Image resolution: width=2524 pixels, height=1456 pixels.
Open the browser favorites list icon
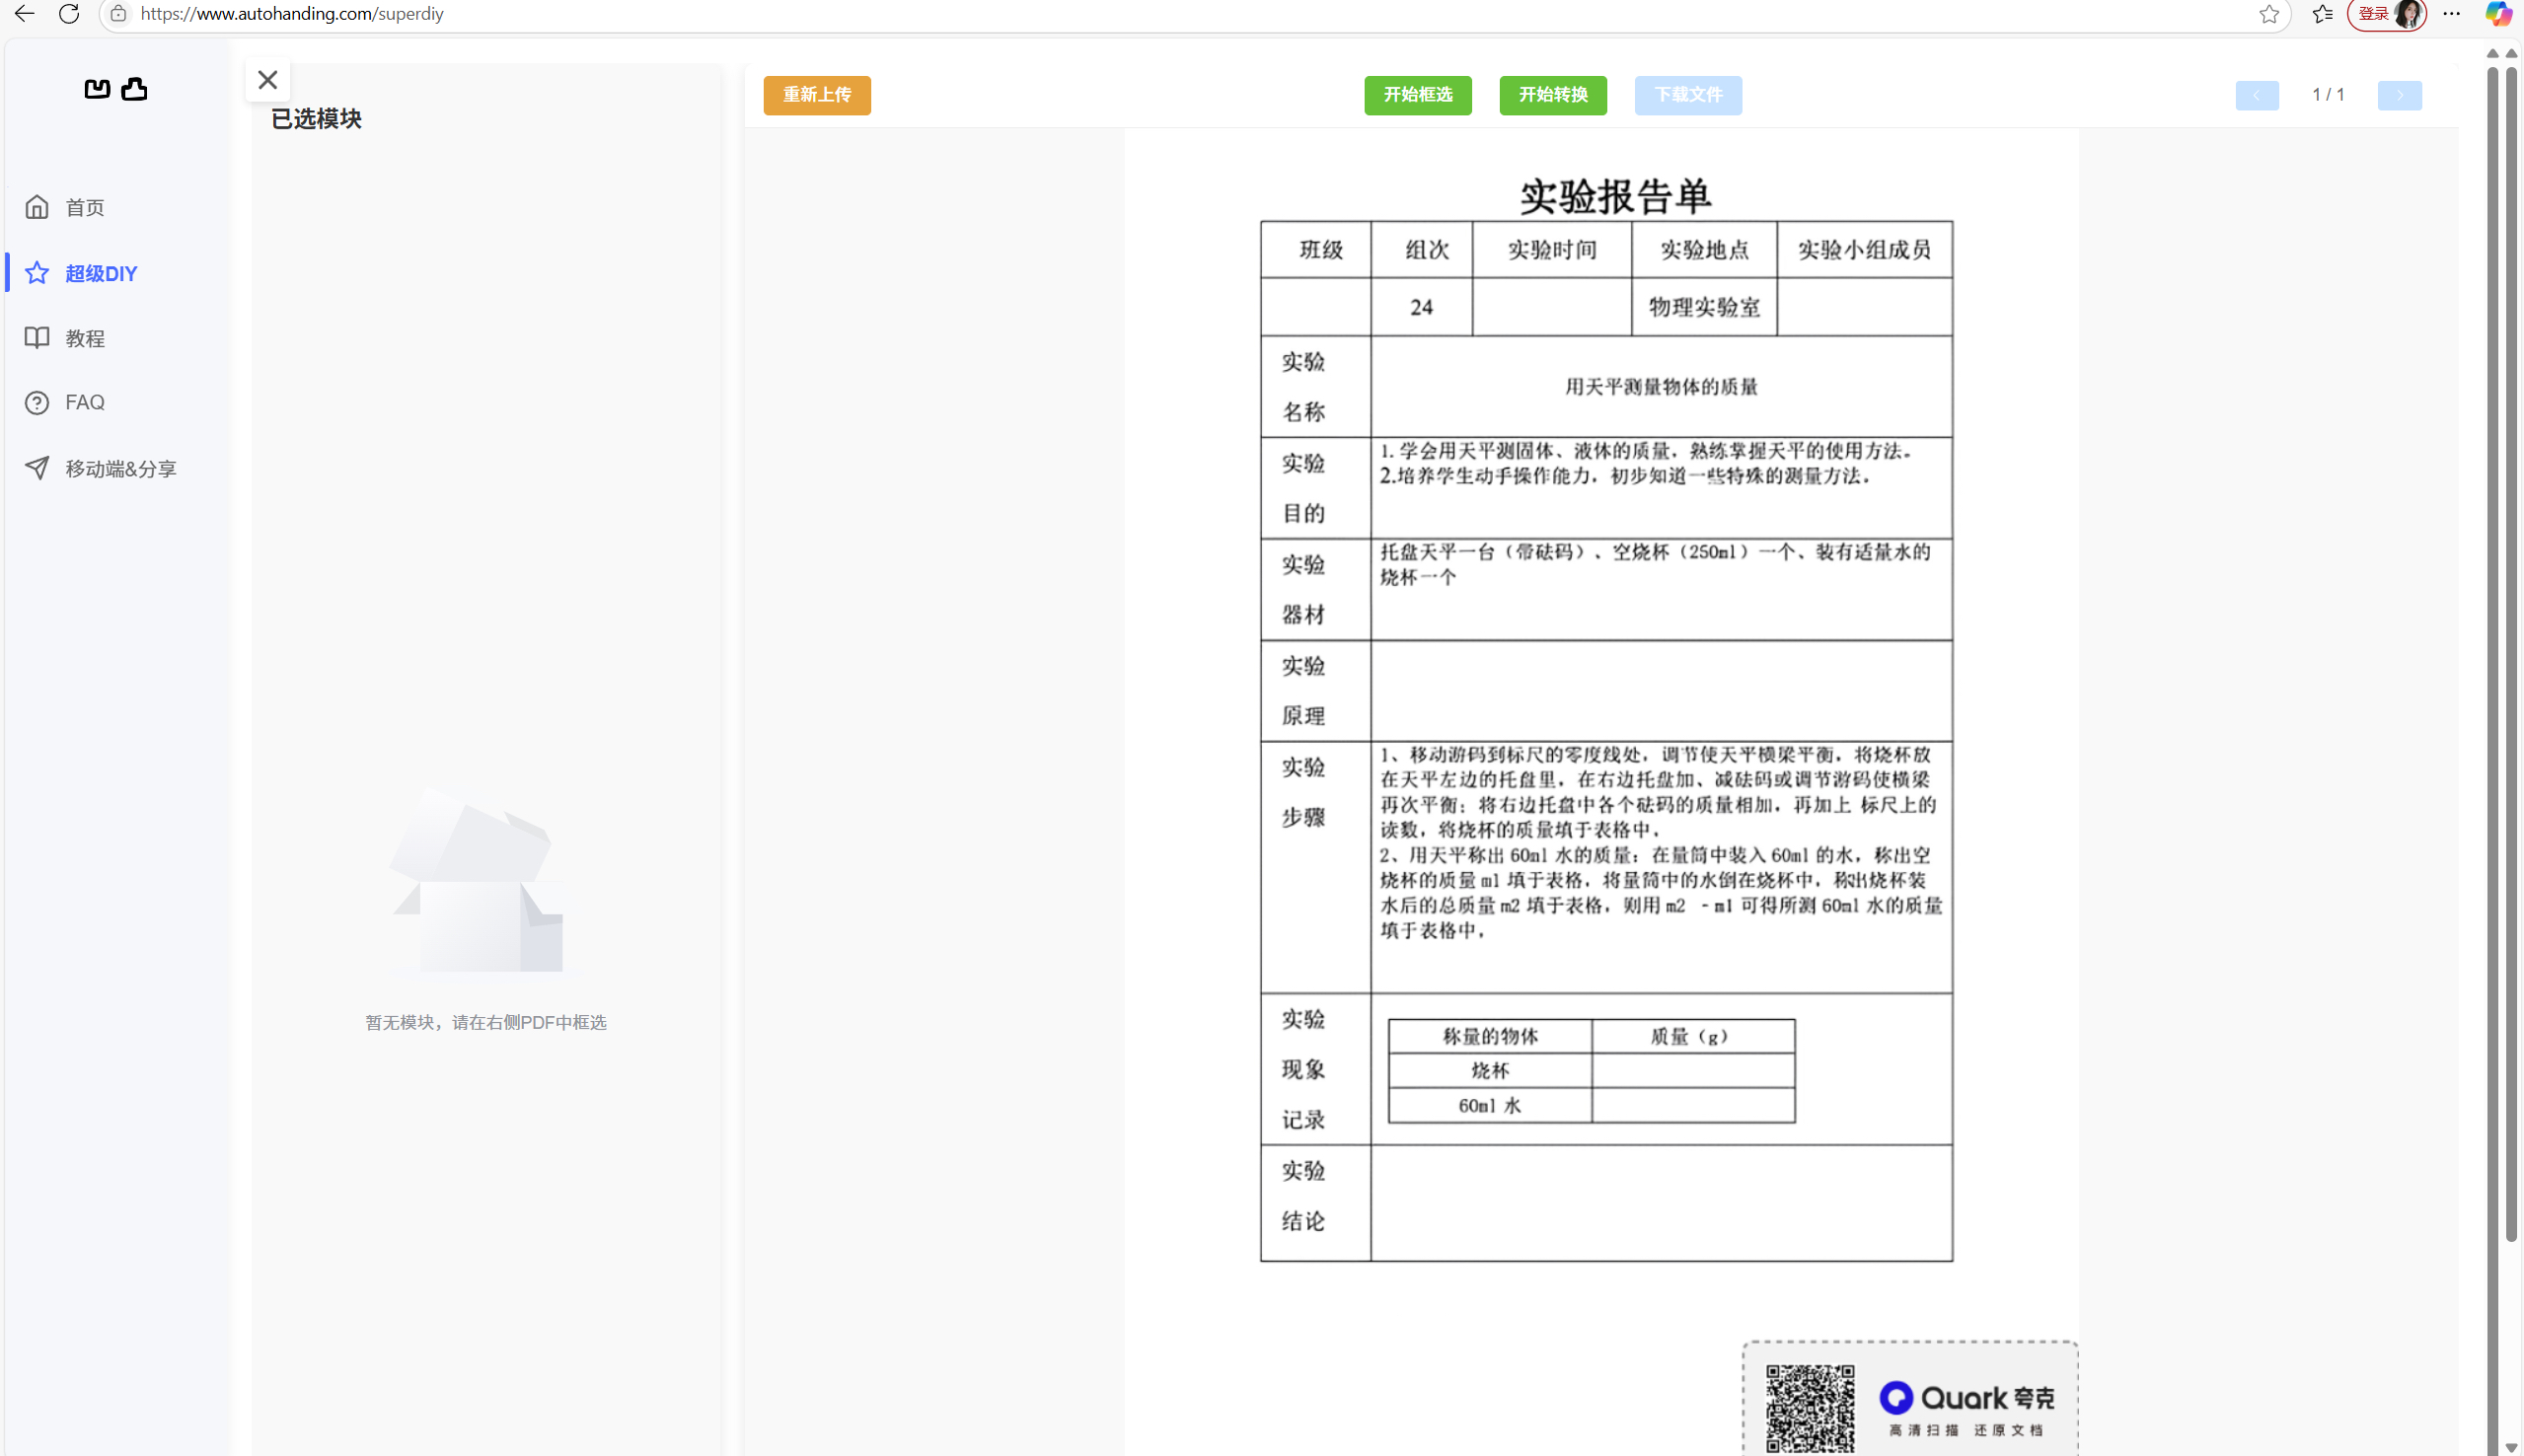tap(2322, 14)
